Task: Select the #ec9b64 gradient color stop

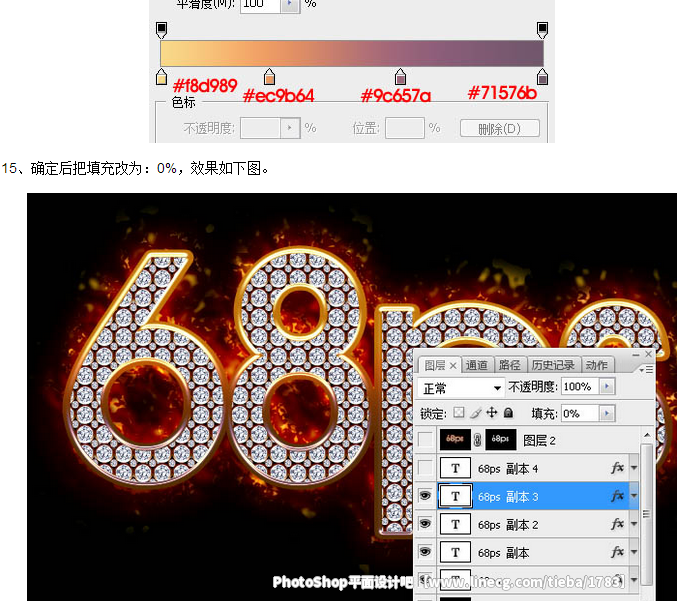Action: (x=269, y=78)
